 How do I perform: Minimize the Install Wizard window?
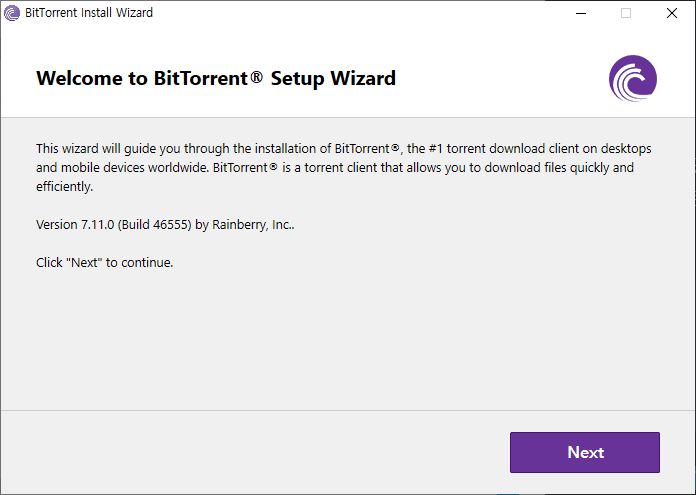point(581,13)
